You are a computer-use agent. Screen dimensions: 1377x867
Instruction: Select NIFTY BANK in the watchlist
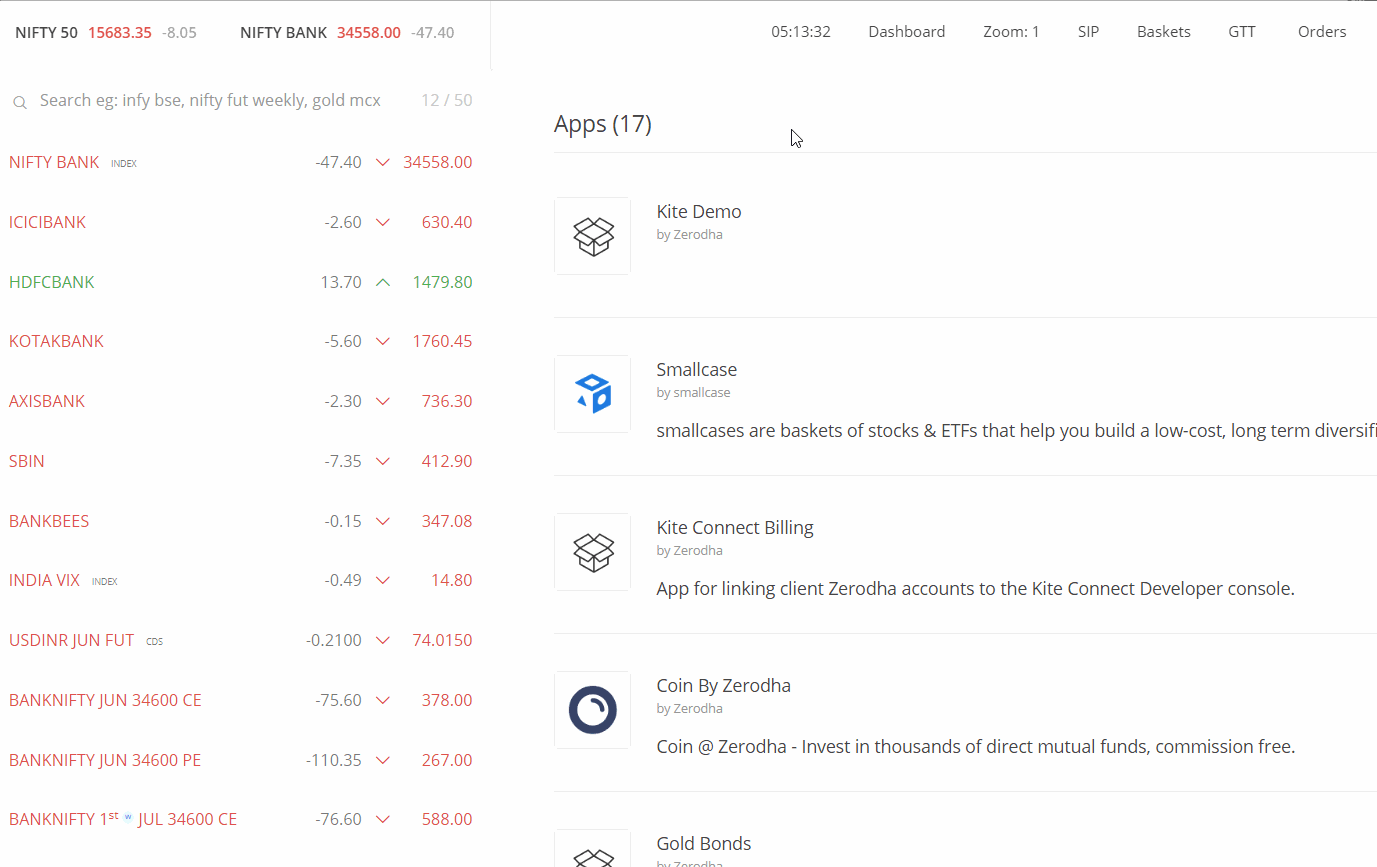[x=54, y=162]
